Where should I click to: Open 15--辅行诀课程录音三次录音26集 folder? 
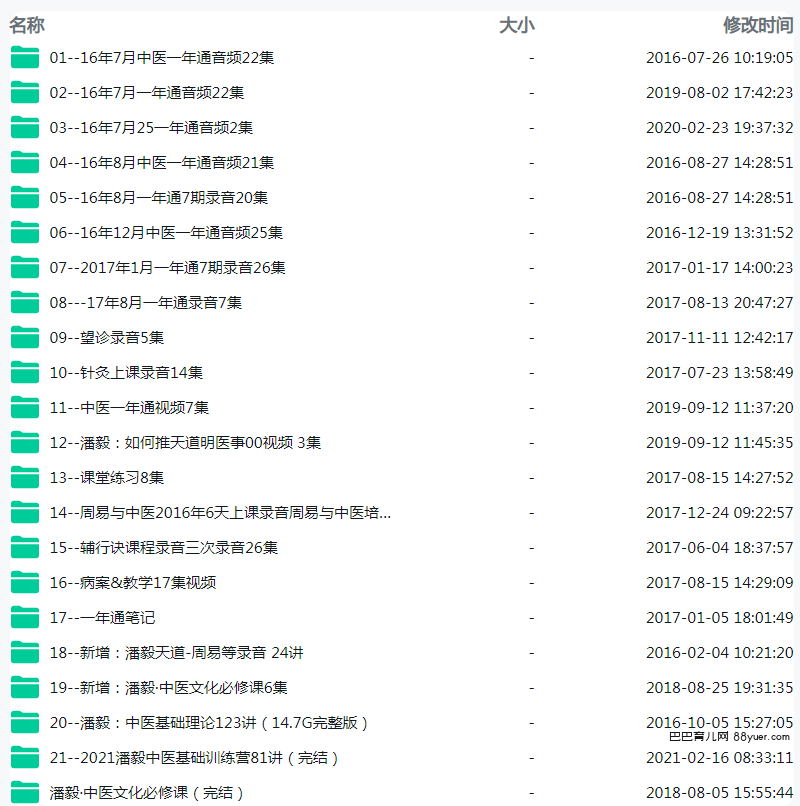(x=164, y=547)
